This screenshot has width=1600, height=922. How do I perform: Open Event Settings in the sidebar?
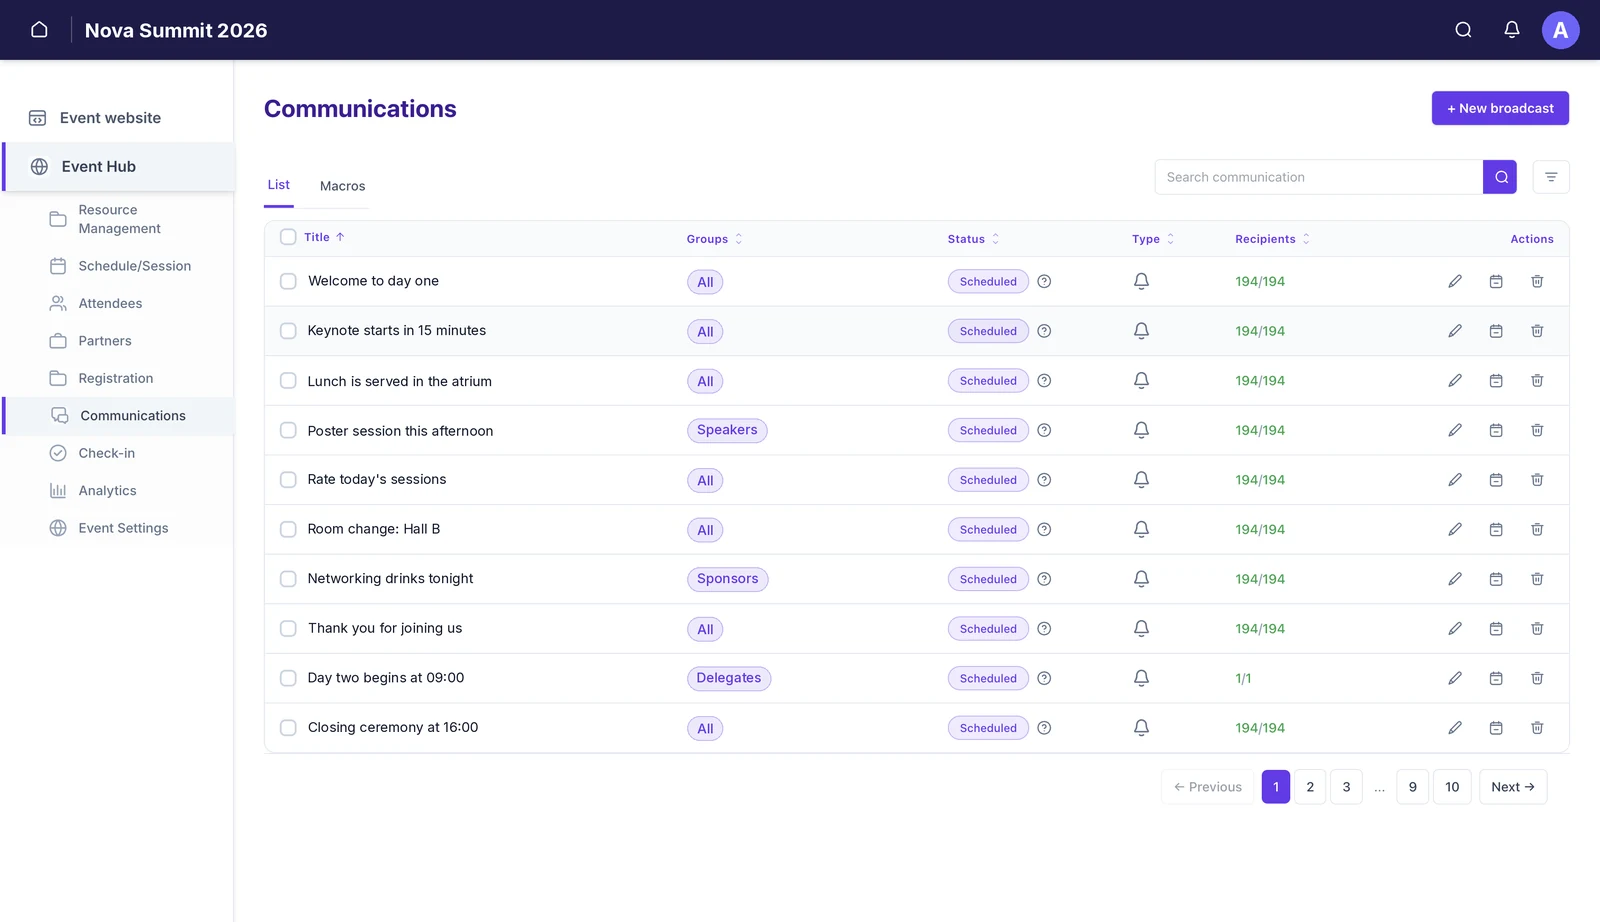click(x=123, y=528)
